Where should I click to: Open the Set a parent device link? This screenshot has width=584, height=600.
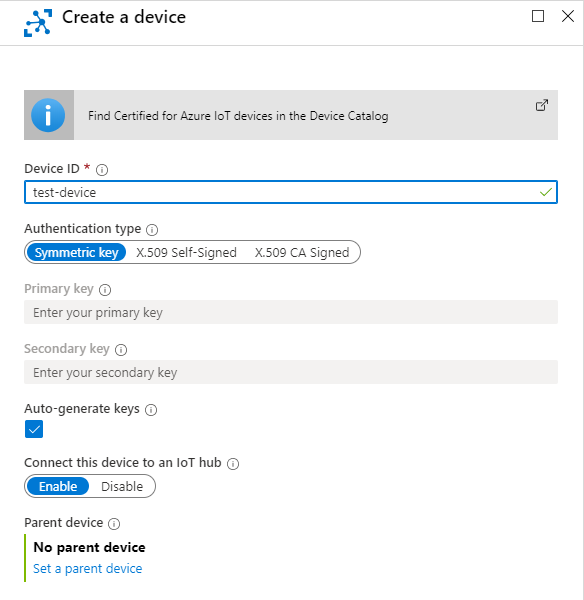tap(88, 569)
